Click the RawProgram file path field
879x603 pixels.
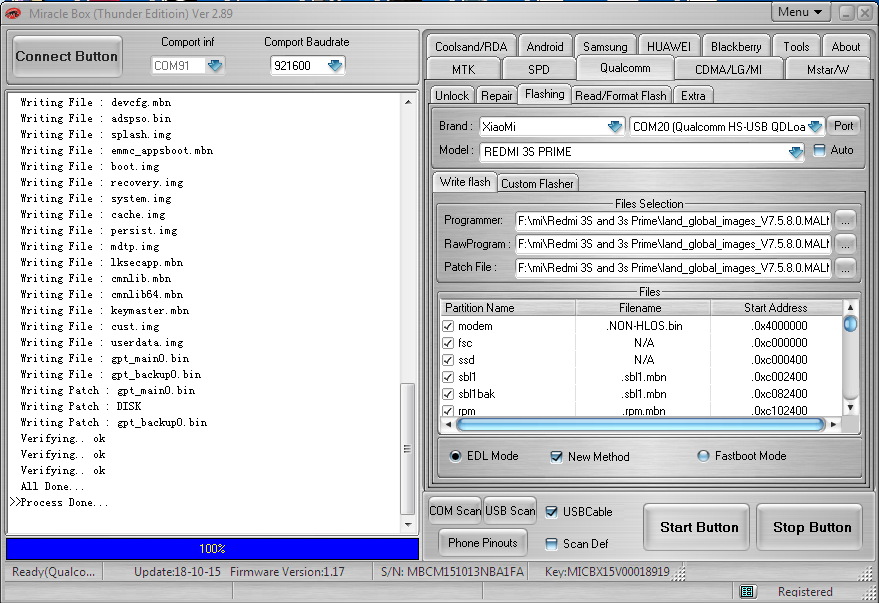[x=673, y=244]
